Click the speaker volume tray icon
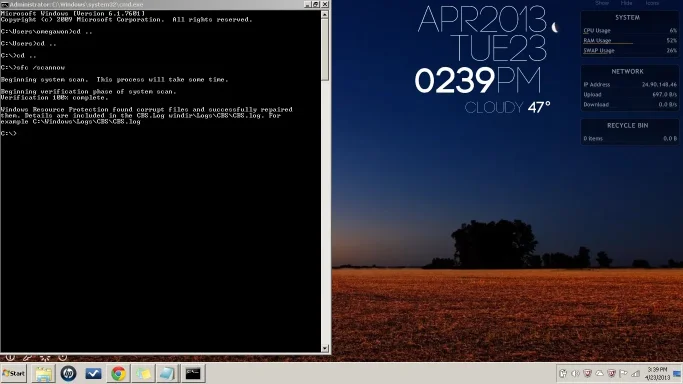The image size is (683, 384). (x=575, y=374)
